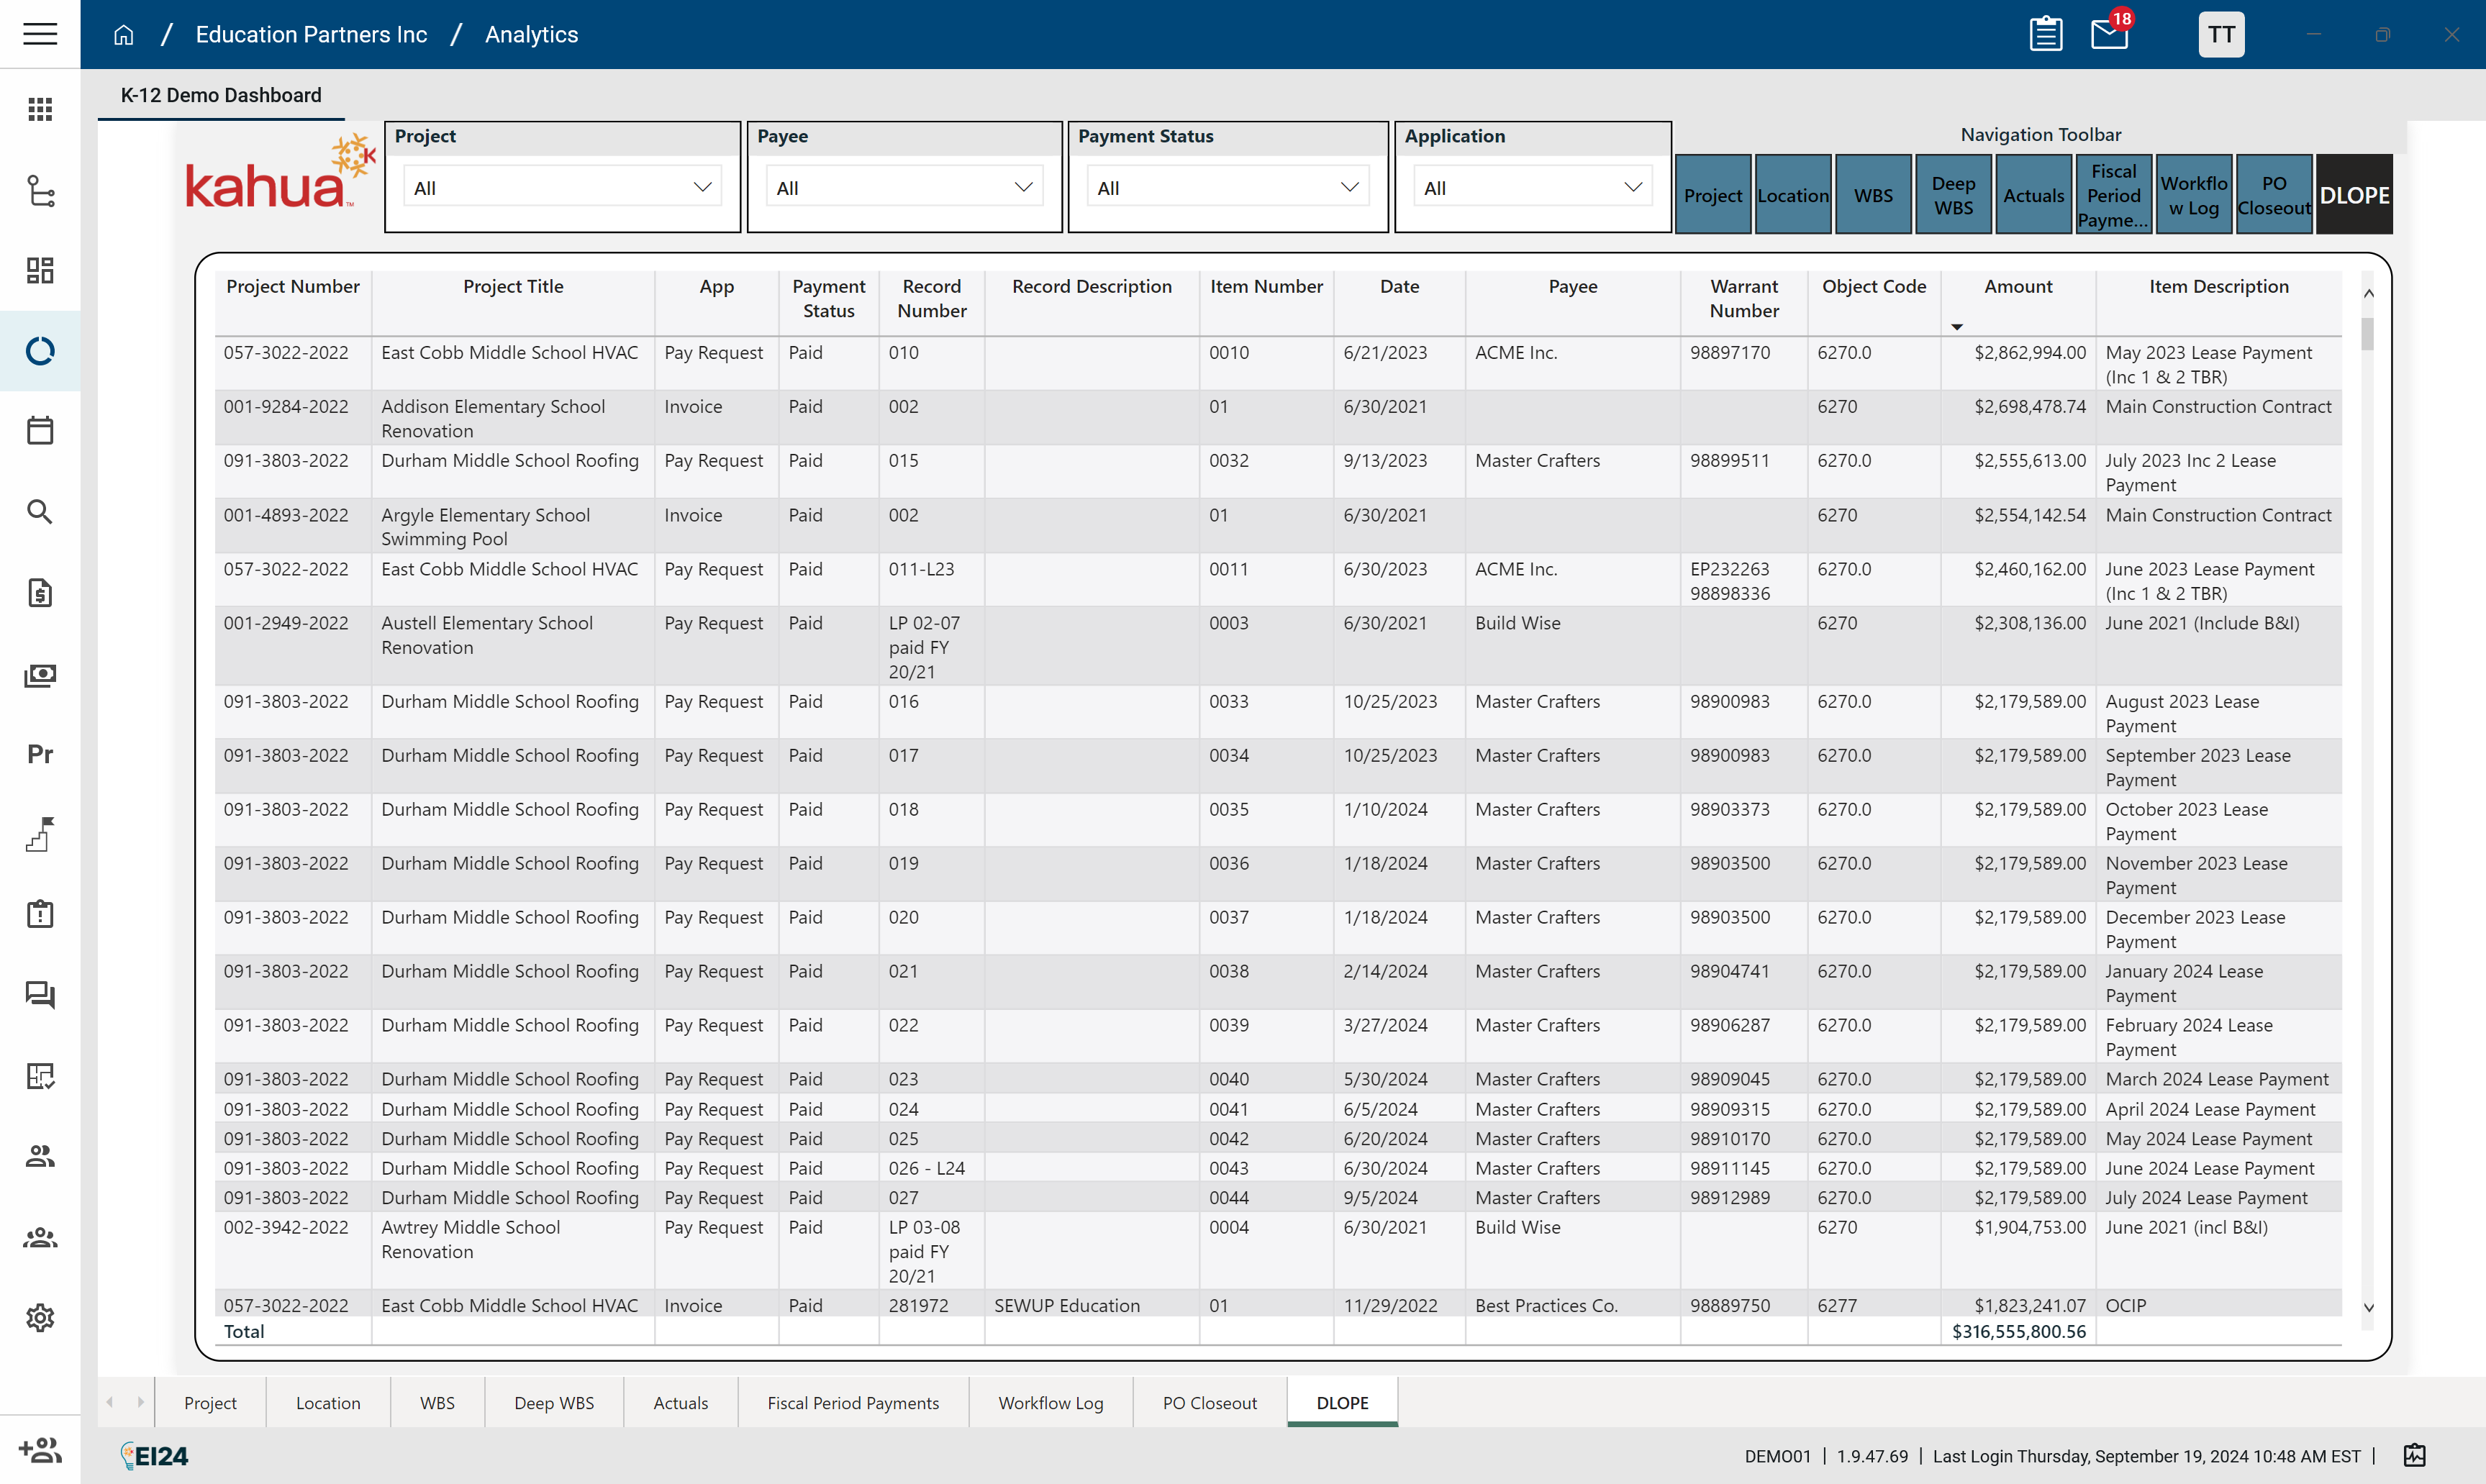Image resolution: width=2486 pixels, height=1484 pixels.
Task: Click the PO Closeout navigation button
Action: point(2273,195)
